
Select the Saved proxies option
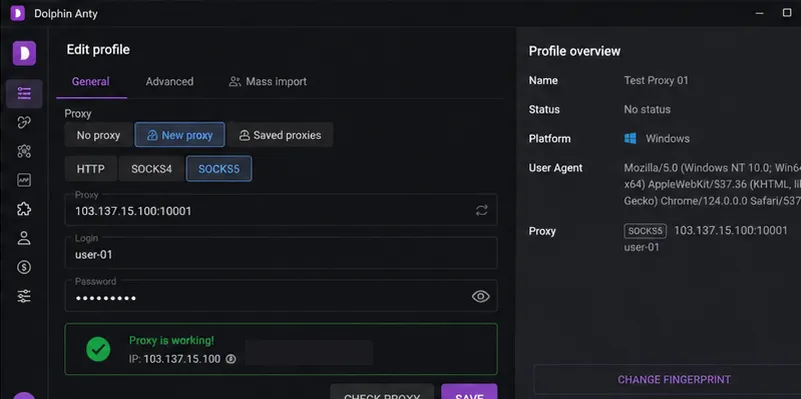pos(280,135)
